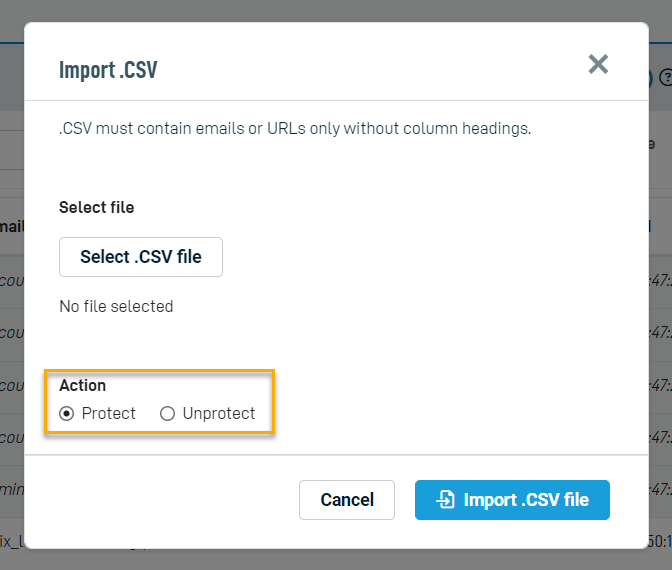Click the help question mark icon behind dialog
This screenshot has width=672, height=570.
point(666,78)
